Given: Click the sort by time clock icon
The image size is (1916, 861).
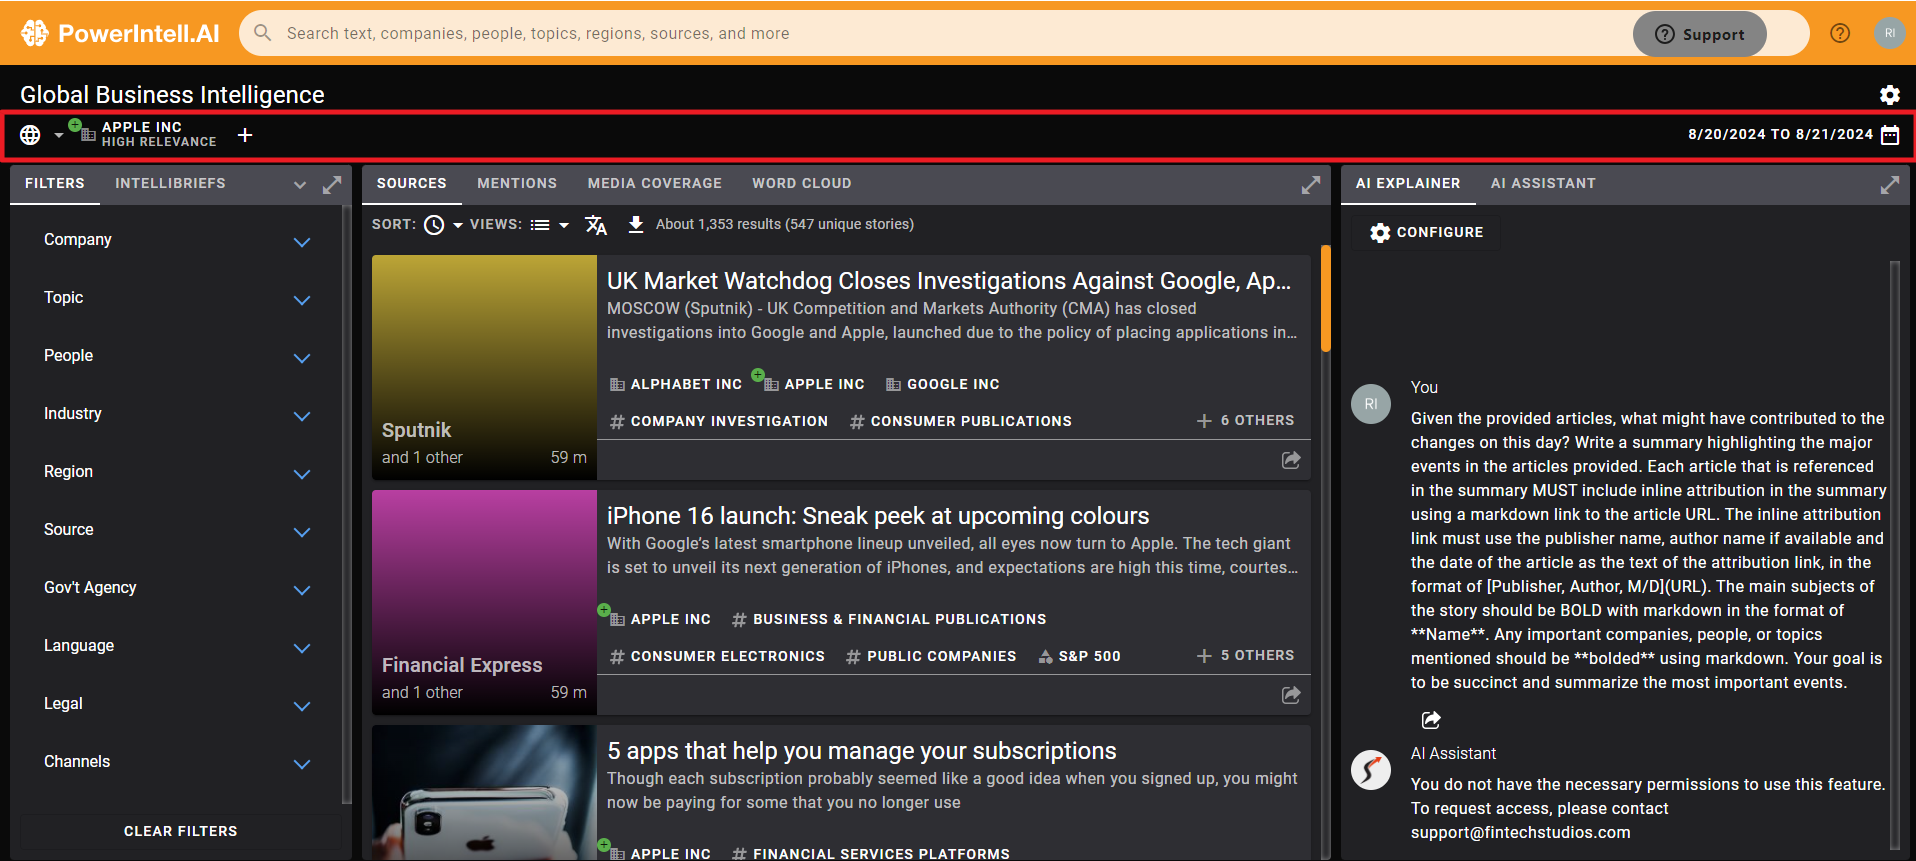Looking at the screenshot, I should [434, 225].
